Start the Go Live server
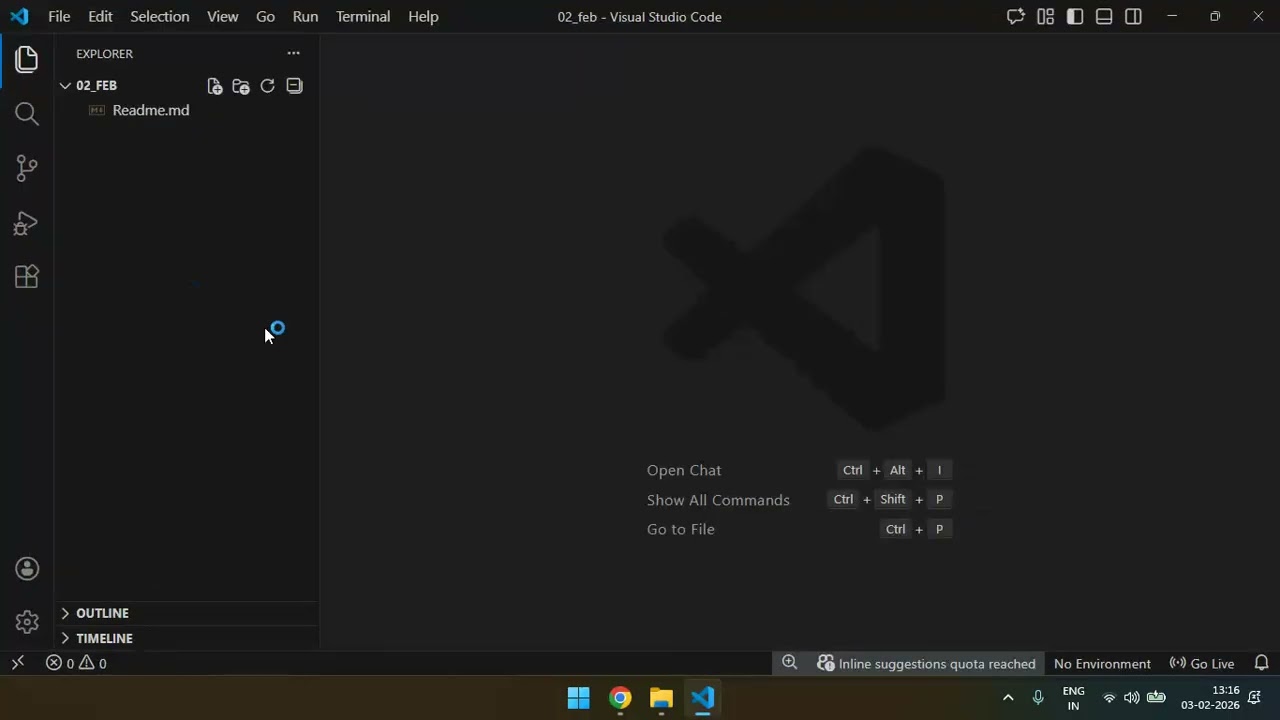This screenshot has height=720, width=1280. 1202,663
